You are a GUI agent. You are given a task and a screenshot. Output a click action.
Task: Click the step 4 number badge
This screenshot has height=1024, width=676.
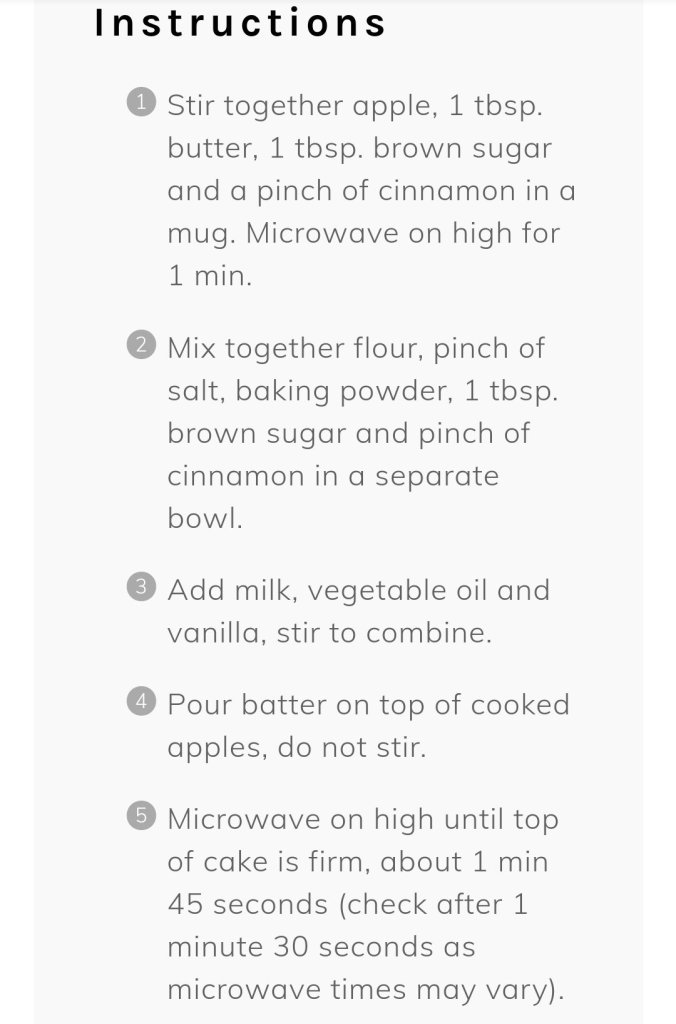[x=143, y=703]
